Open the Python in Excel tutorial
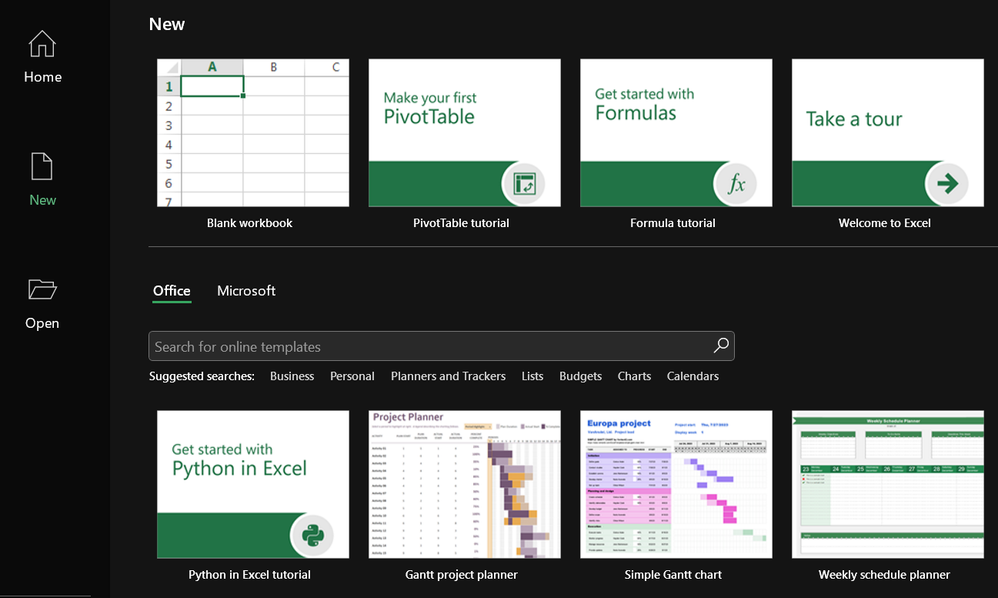998x598 pixels. [253, 484]
